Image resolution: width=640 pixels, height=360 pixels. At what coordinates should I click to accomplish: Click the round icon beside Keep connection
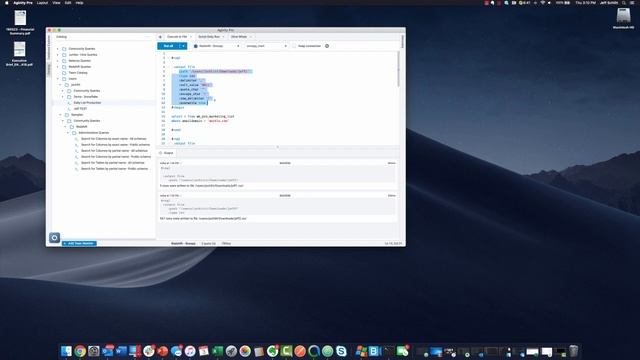(327, 46)
